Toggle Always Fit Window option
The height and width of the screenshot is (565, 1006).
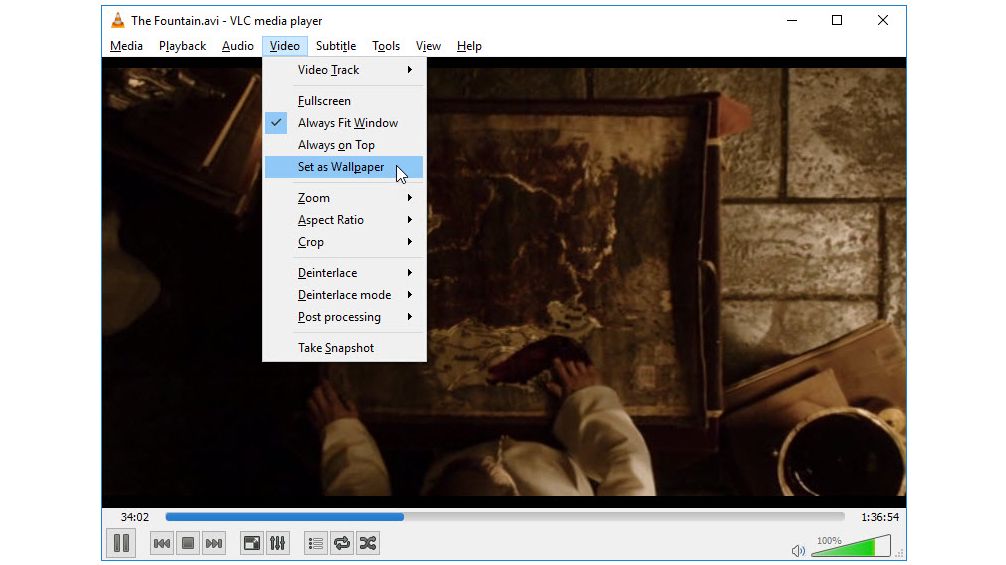[x=344, y=123]
